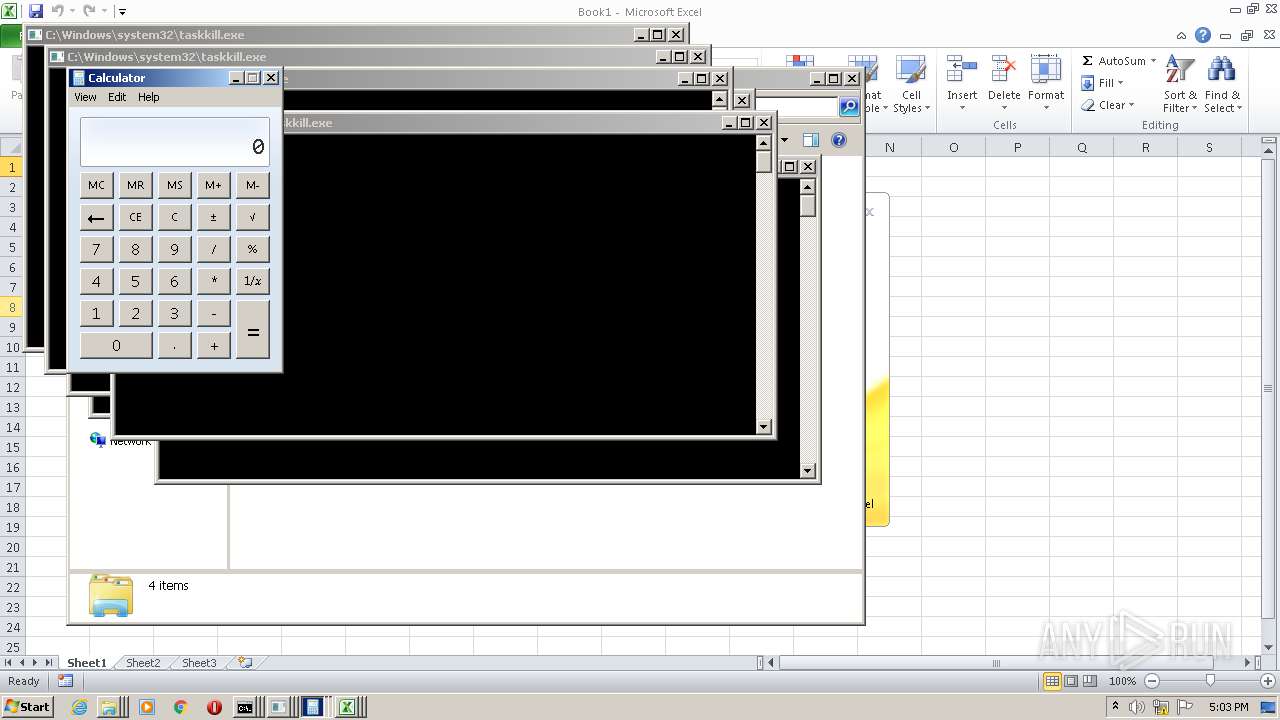
Task: Open the Insert cells dropdown arrow
Action: point(962,108)
